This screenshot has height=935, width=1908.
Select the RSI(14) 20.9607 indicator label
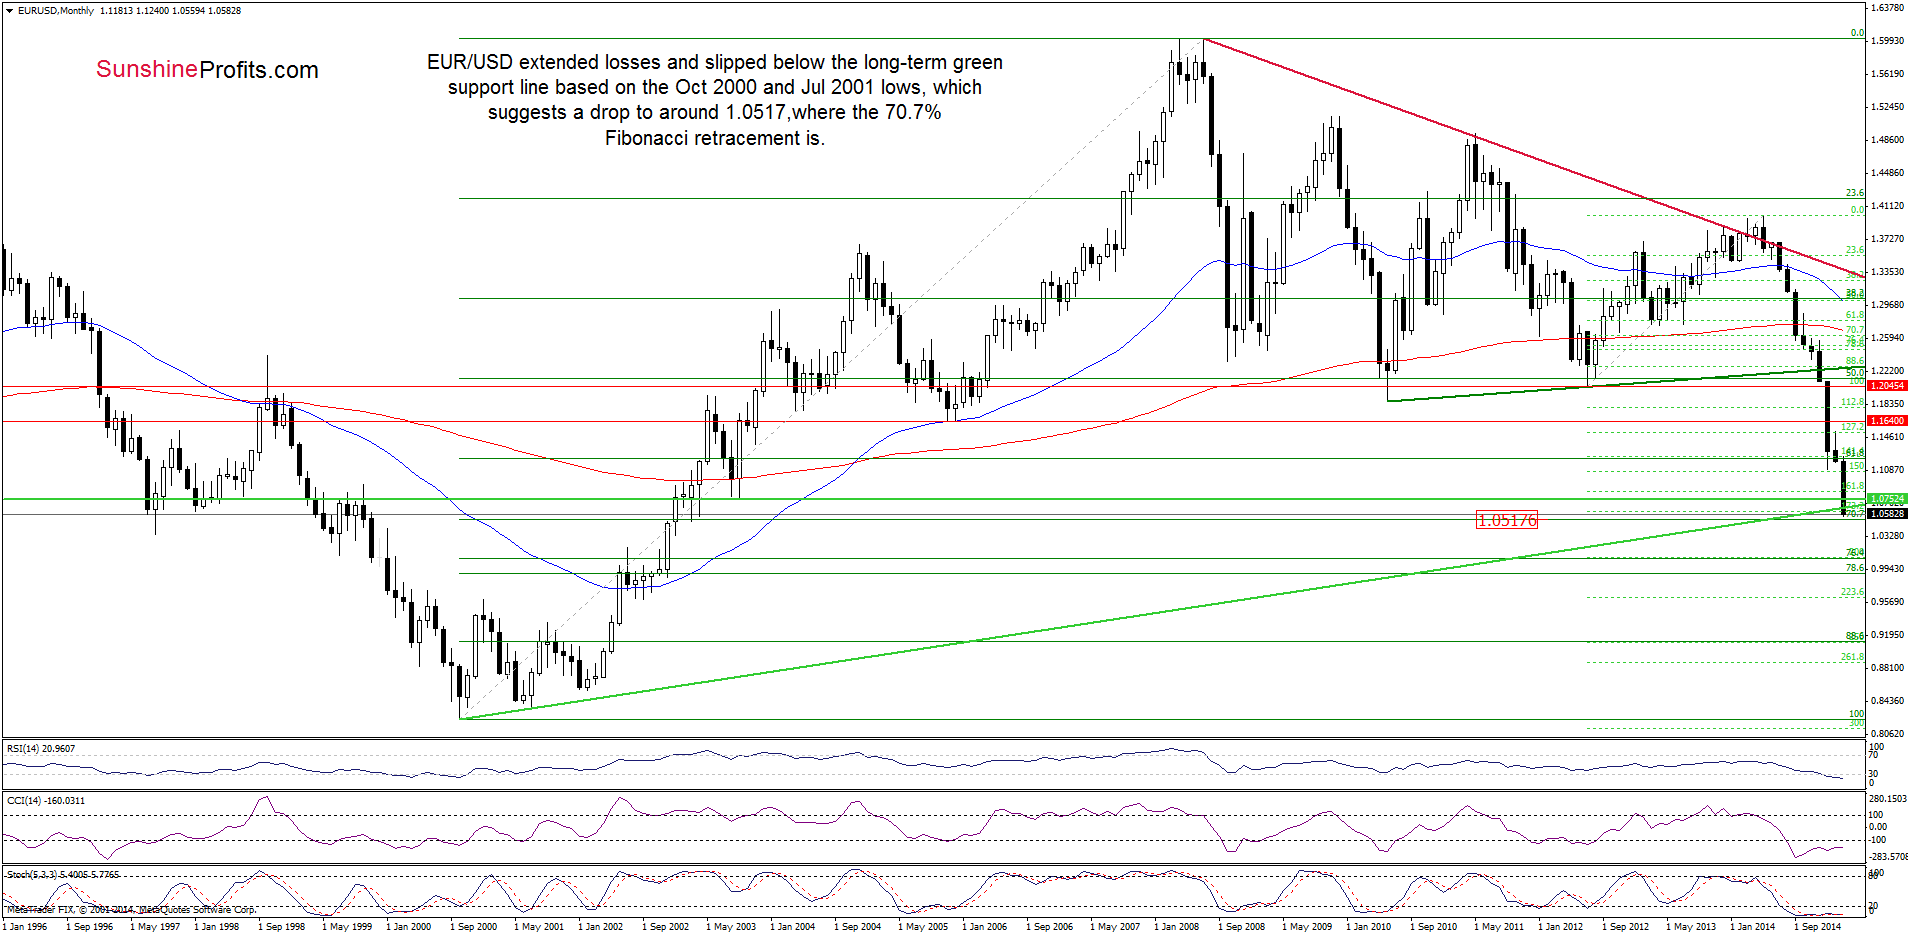tap(41, 749)
